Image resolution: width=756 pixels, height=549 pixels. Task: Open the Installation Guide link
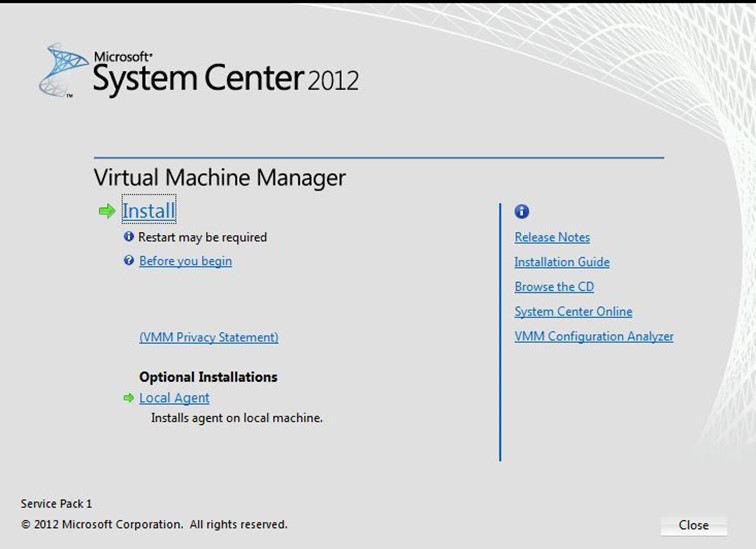(562, 262)
